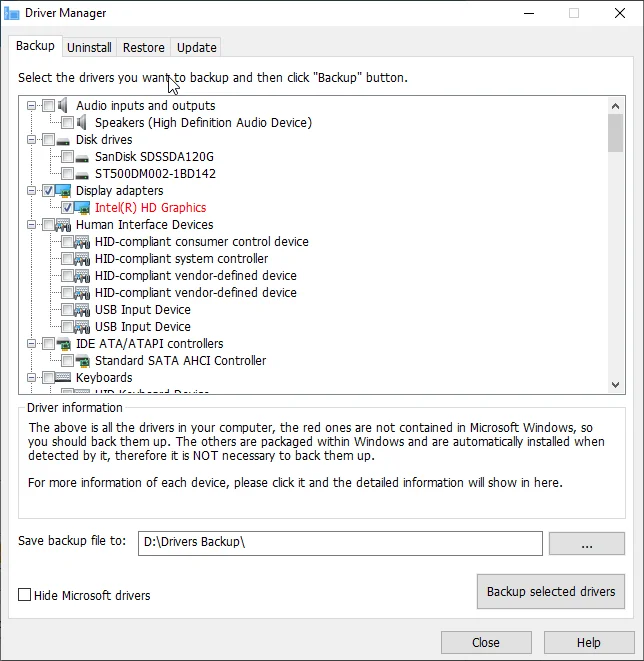This screenshot has width=644, height=661.
Task: Tick the HID-compliant consumer control device checkbox
Action: pos(67,242)
